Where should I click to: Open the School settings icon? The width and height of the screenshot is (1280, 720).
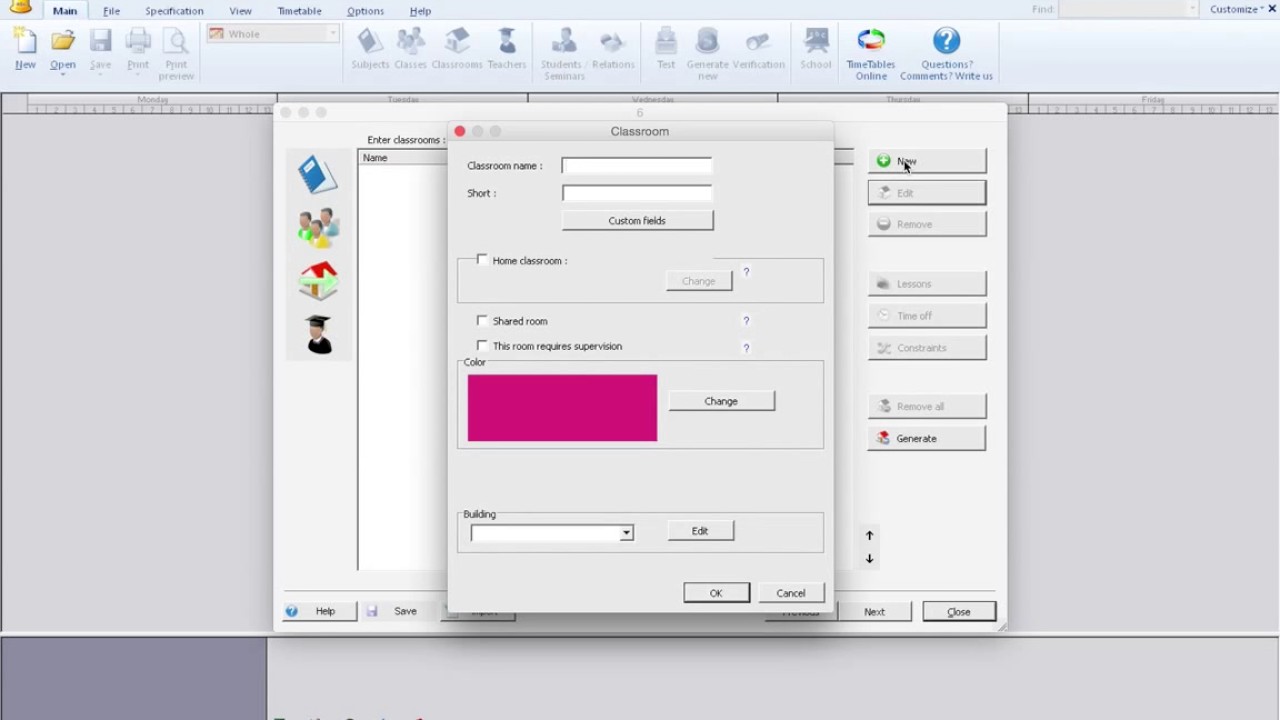click(x=816, y=49)
